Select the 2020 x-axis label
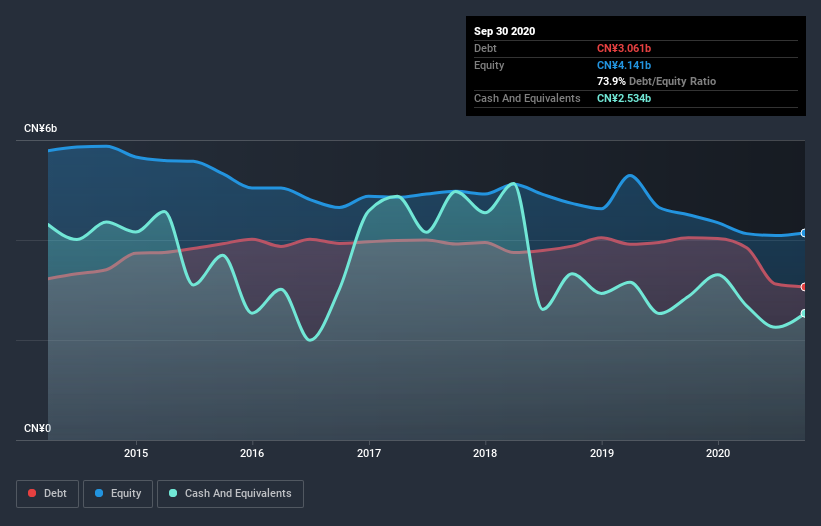The height and width of the screenshot is (526, 821). point(718,453)
